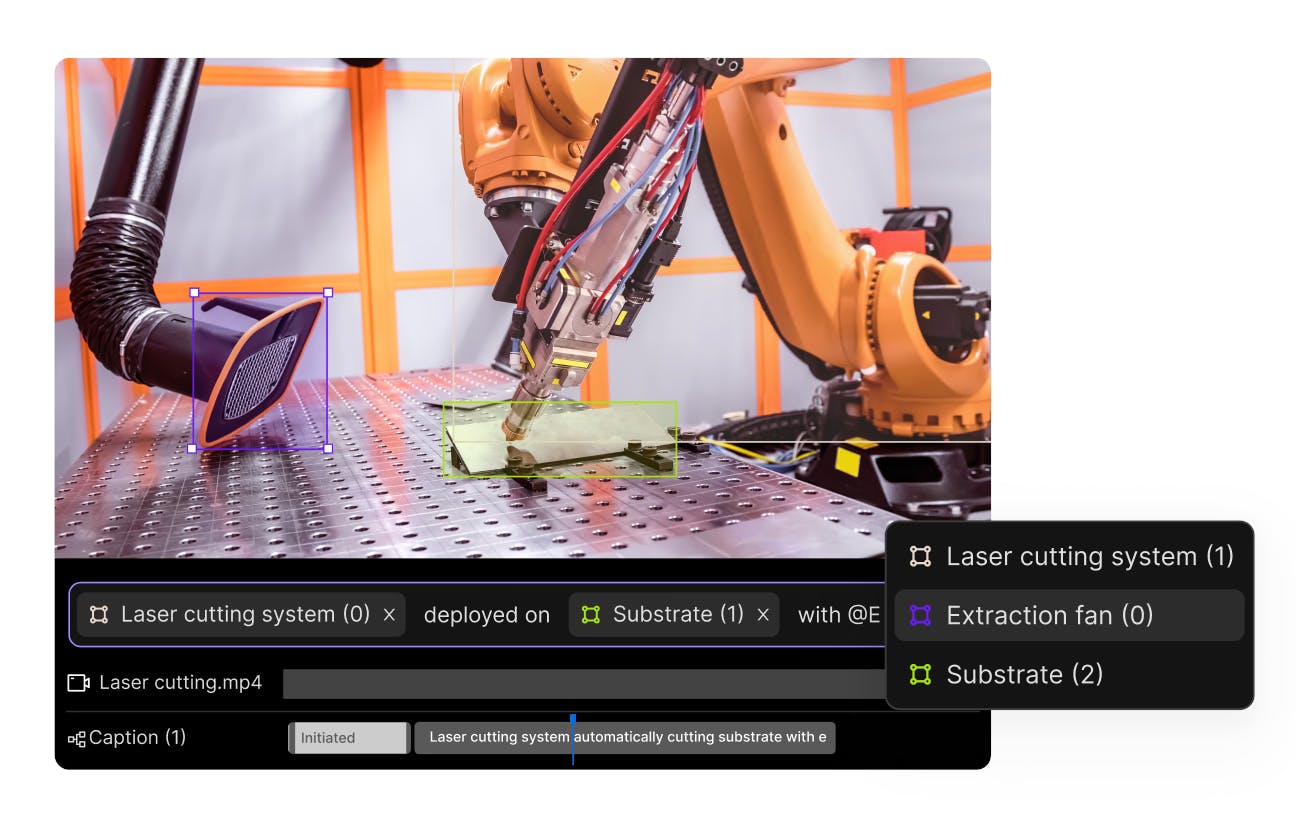Select the "Initiated" caption segment on the timeline
The height and width of the screenshot is (824, 1296).
click(349, 738)
